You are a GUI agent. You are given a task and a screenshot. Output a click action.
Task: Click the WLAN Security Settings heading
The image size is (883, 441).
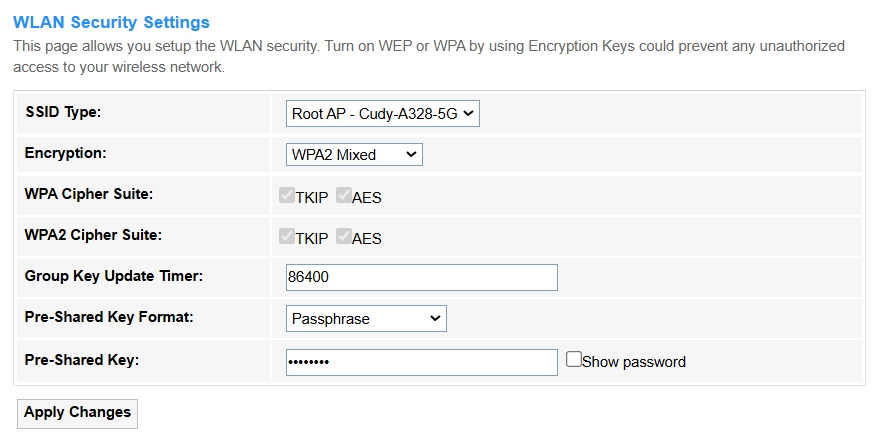pyautogui.click(x=111, y=22)
